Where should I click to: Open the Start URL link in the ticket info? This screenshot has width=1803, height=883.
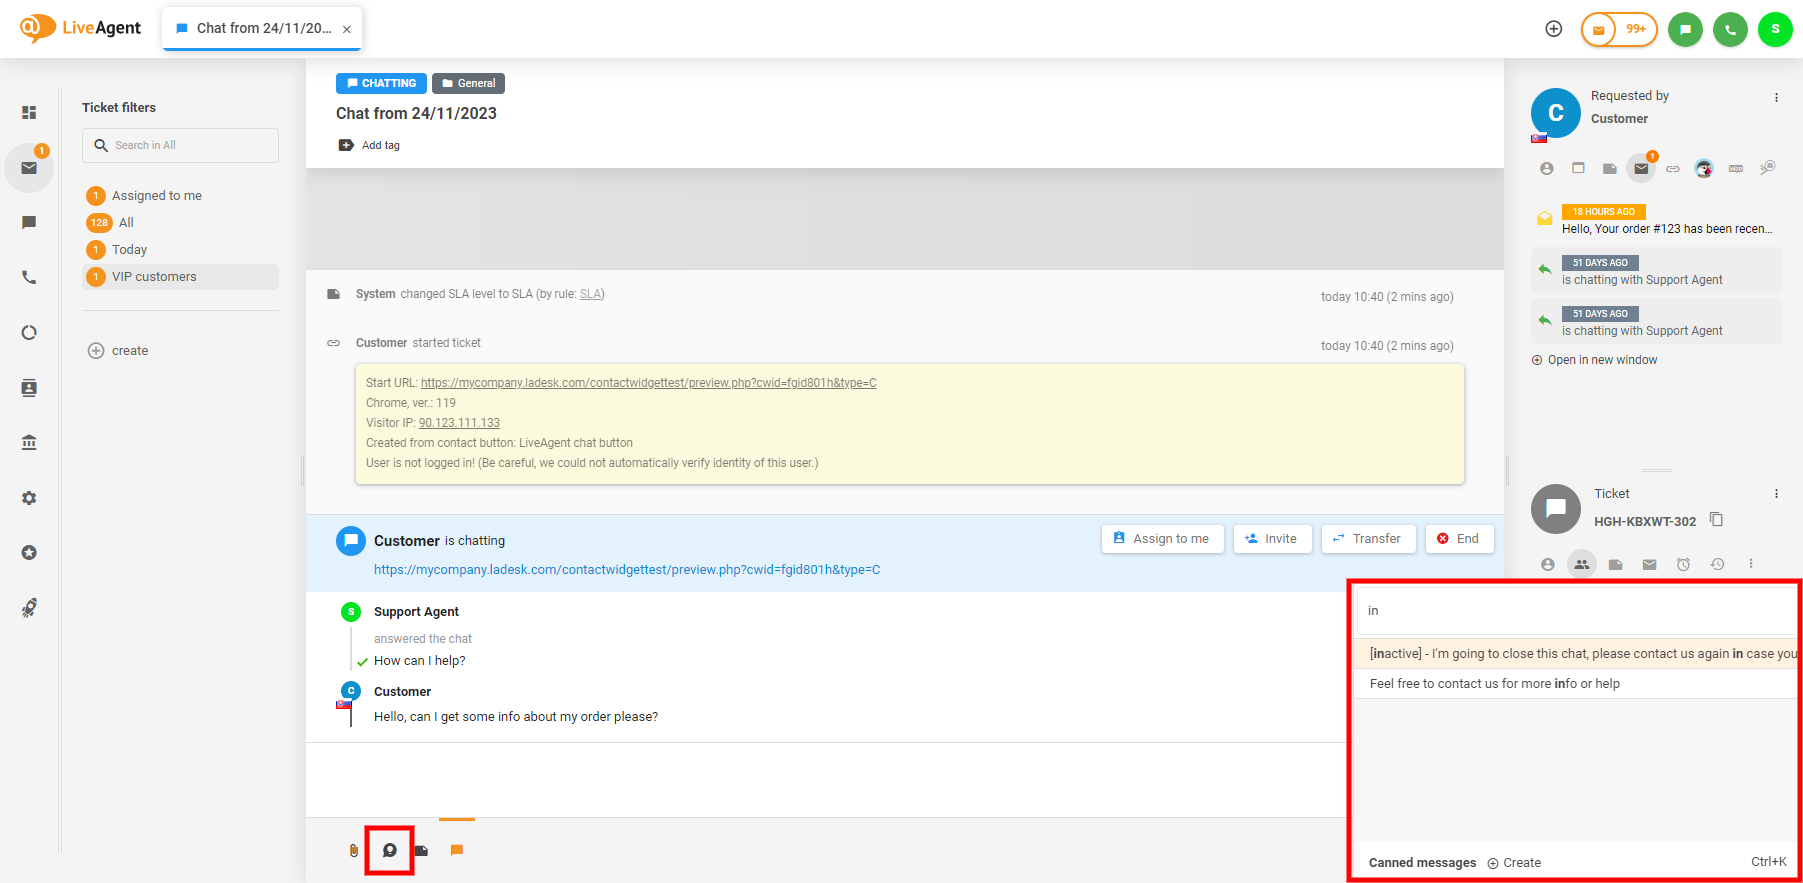coord(648,383)
